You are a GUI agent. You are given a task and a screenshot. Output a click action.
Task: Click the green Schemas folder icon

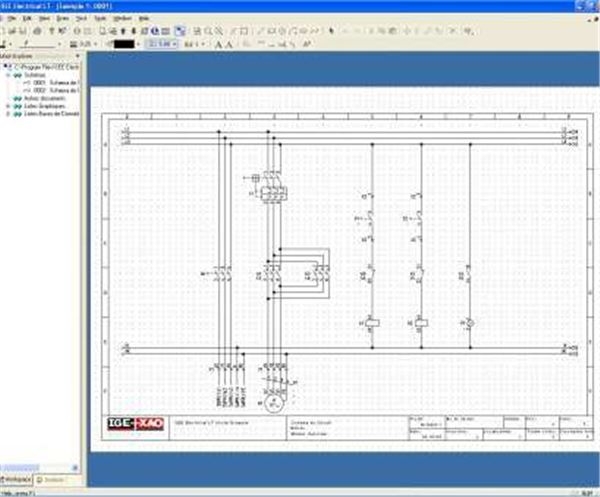(18, 75)
